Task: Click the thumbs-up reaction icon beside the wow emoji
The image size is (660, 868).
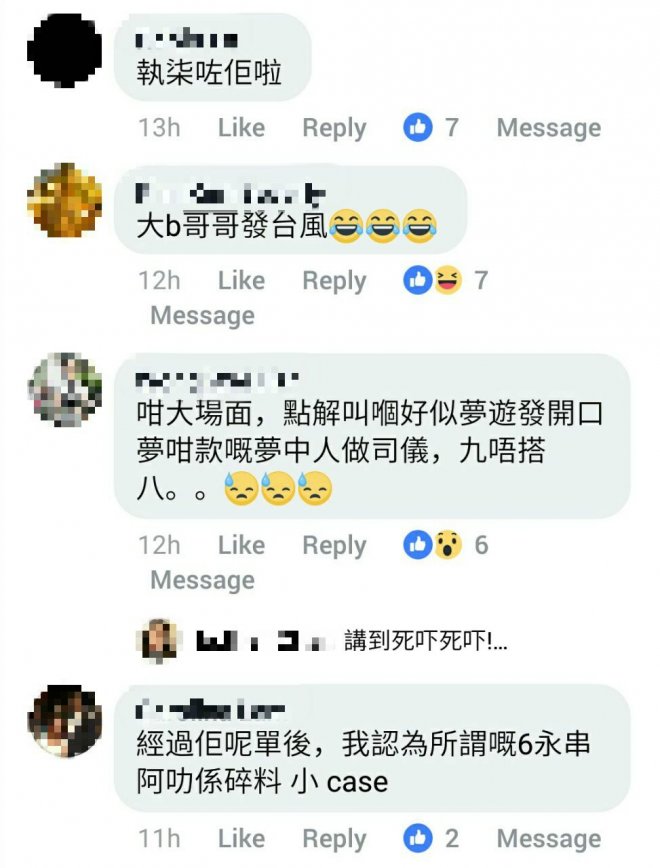Action: coord(418,544)
